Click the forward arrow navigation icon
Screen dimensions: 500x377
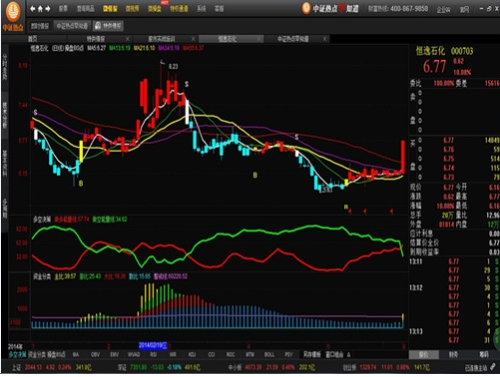point(48,9)
